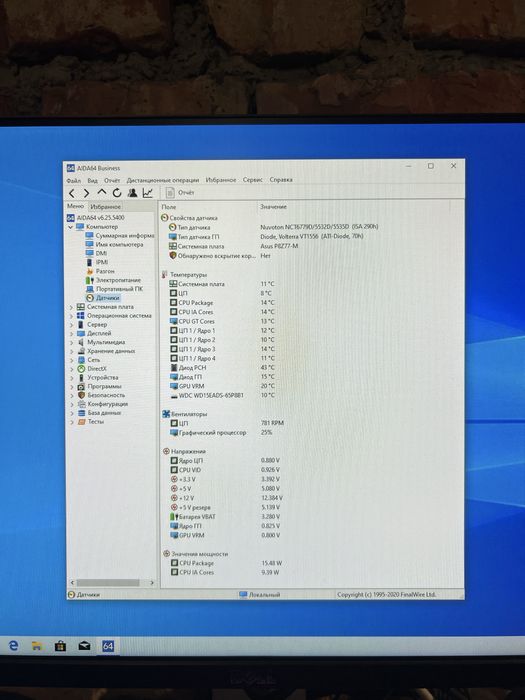Select the Электропитание tree item
Image resolution: width=525 pixels, height=700 pixels.
pyautogui.click(x=113, y=280)
